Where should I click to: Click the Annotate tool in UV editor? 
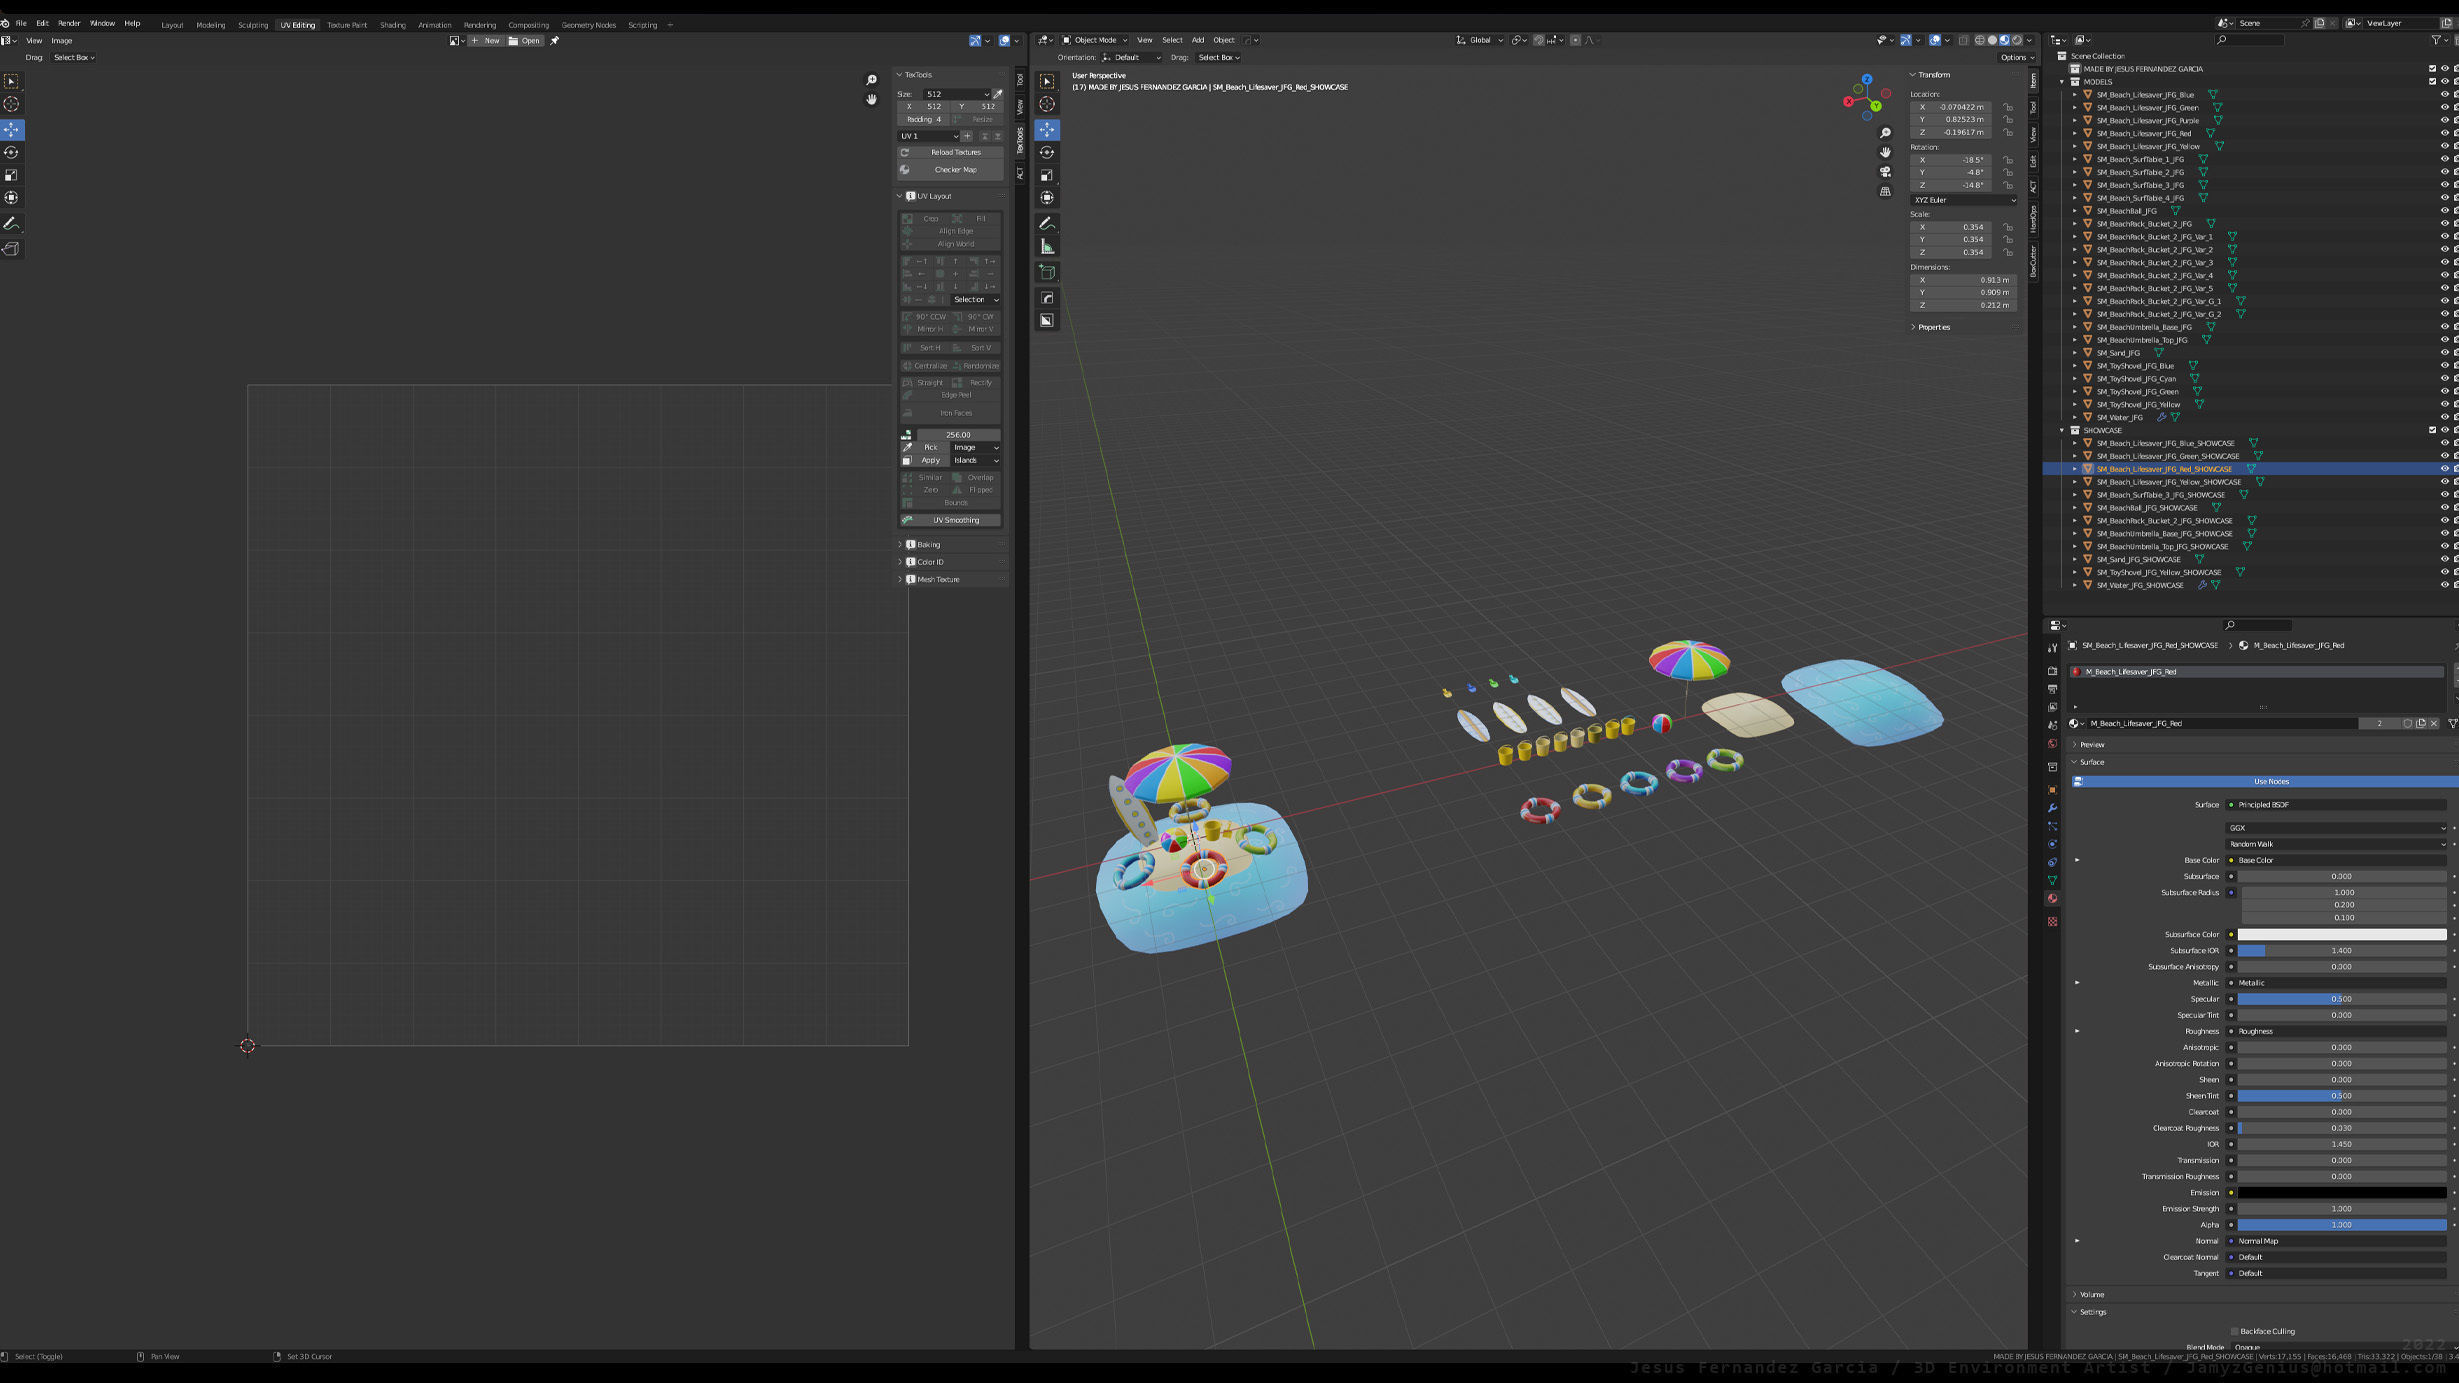click(x=12, y=223)
